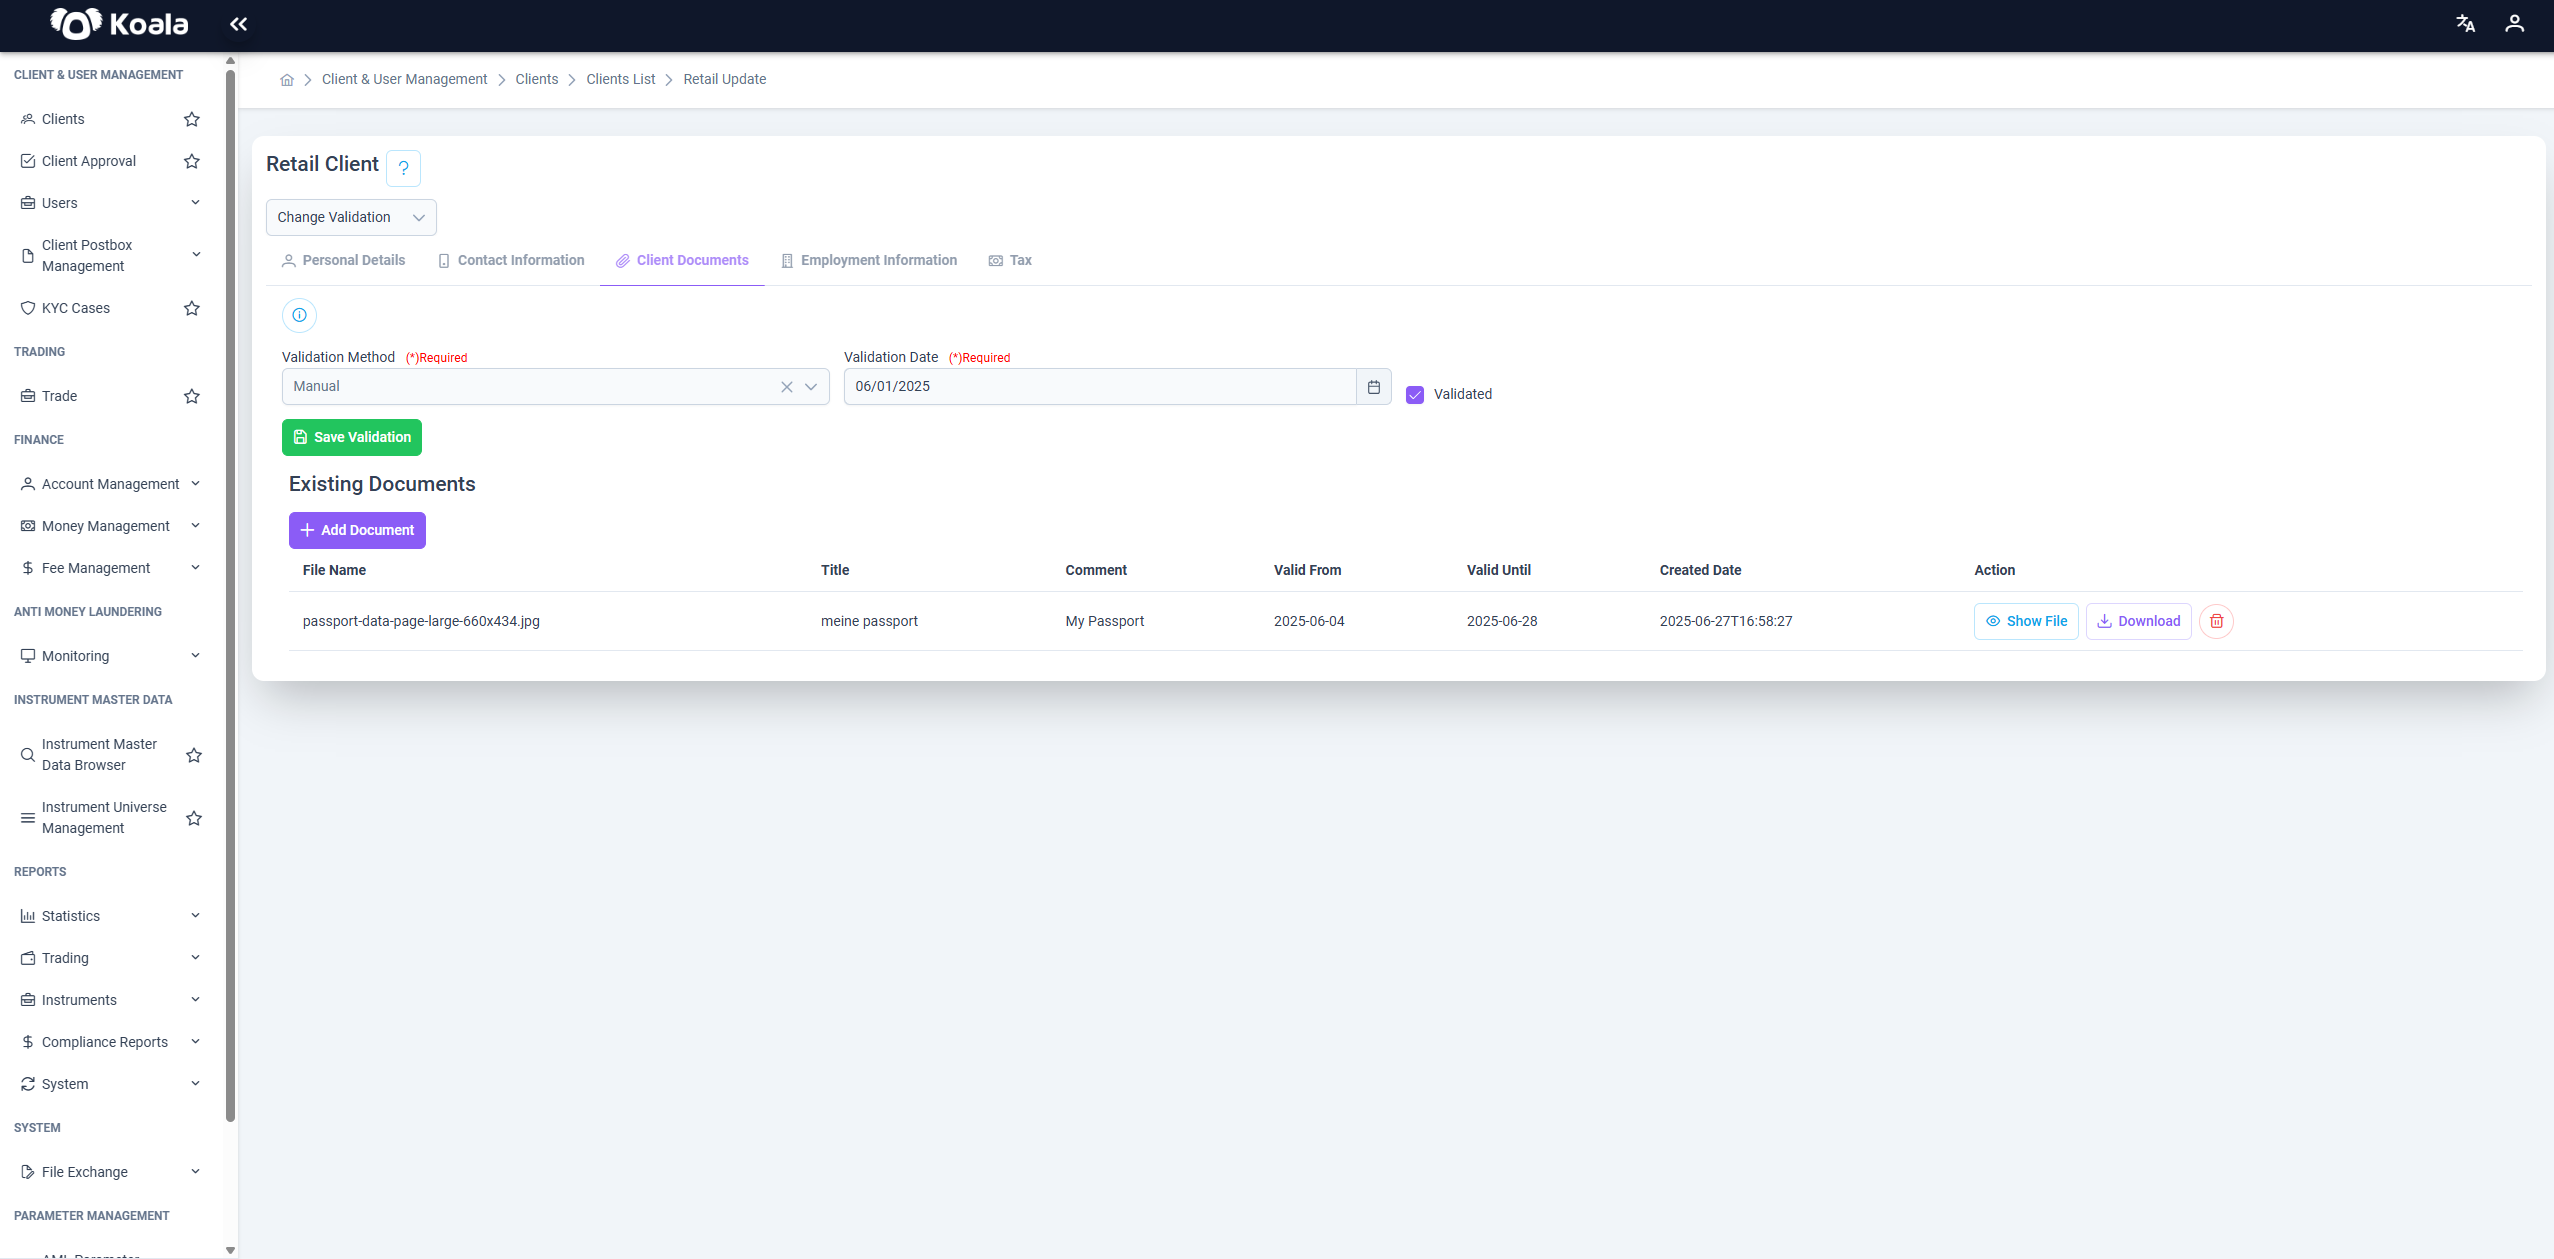This screenshot has height=1259, width=2554.
Task: Click the home breadcrumb icon
Action: (287, 80)
